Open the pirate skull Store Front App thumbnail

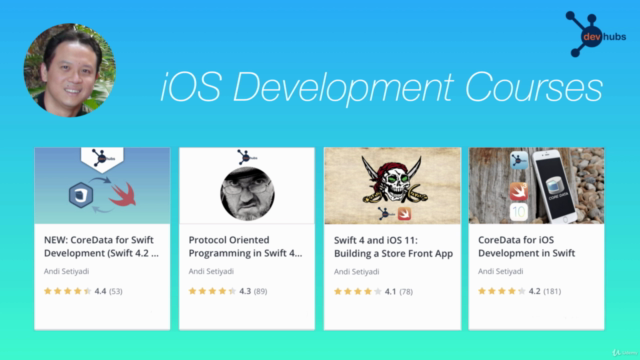(x=392, y=186)
